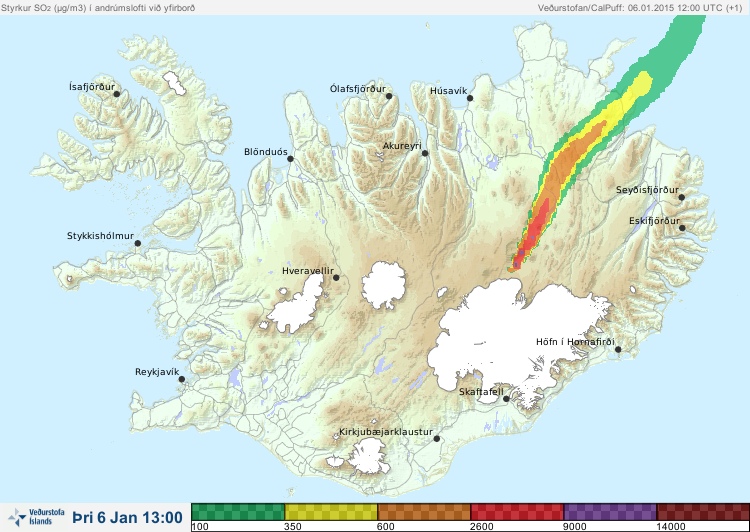Click the Akureyri city marker dot
This screenshot has height=532, width=750.
425,153
